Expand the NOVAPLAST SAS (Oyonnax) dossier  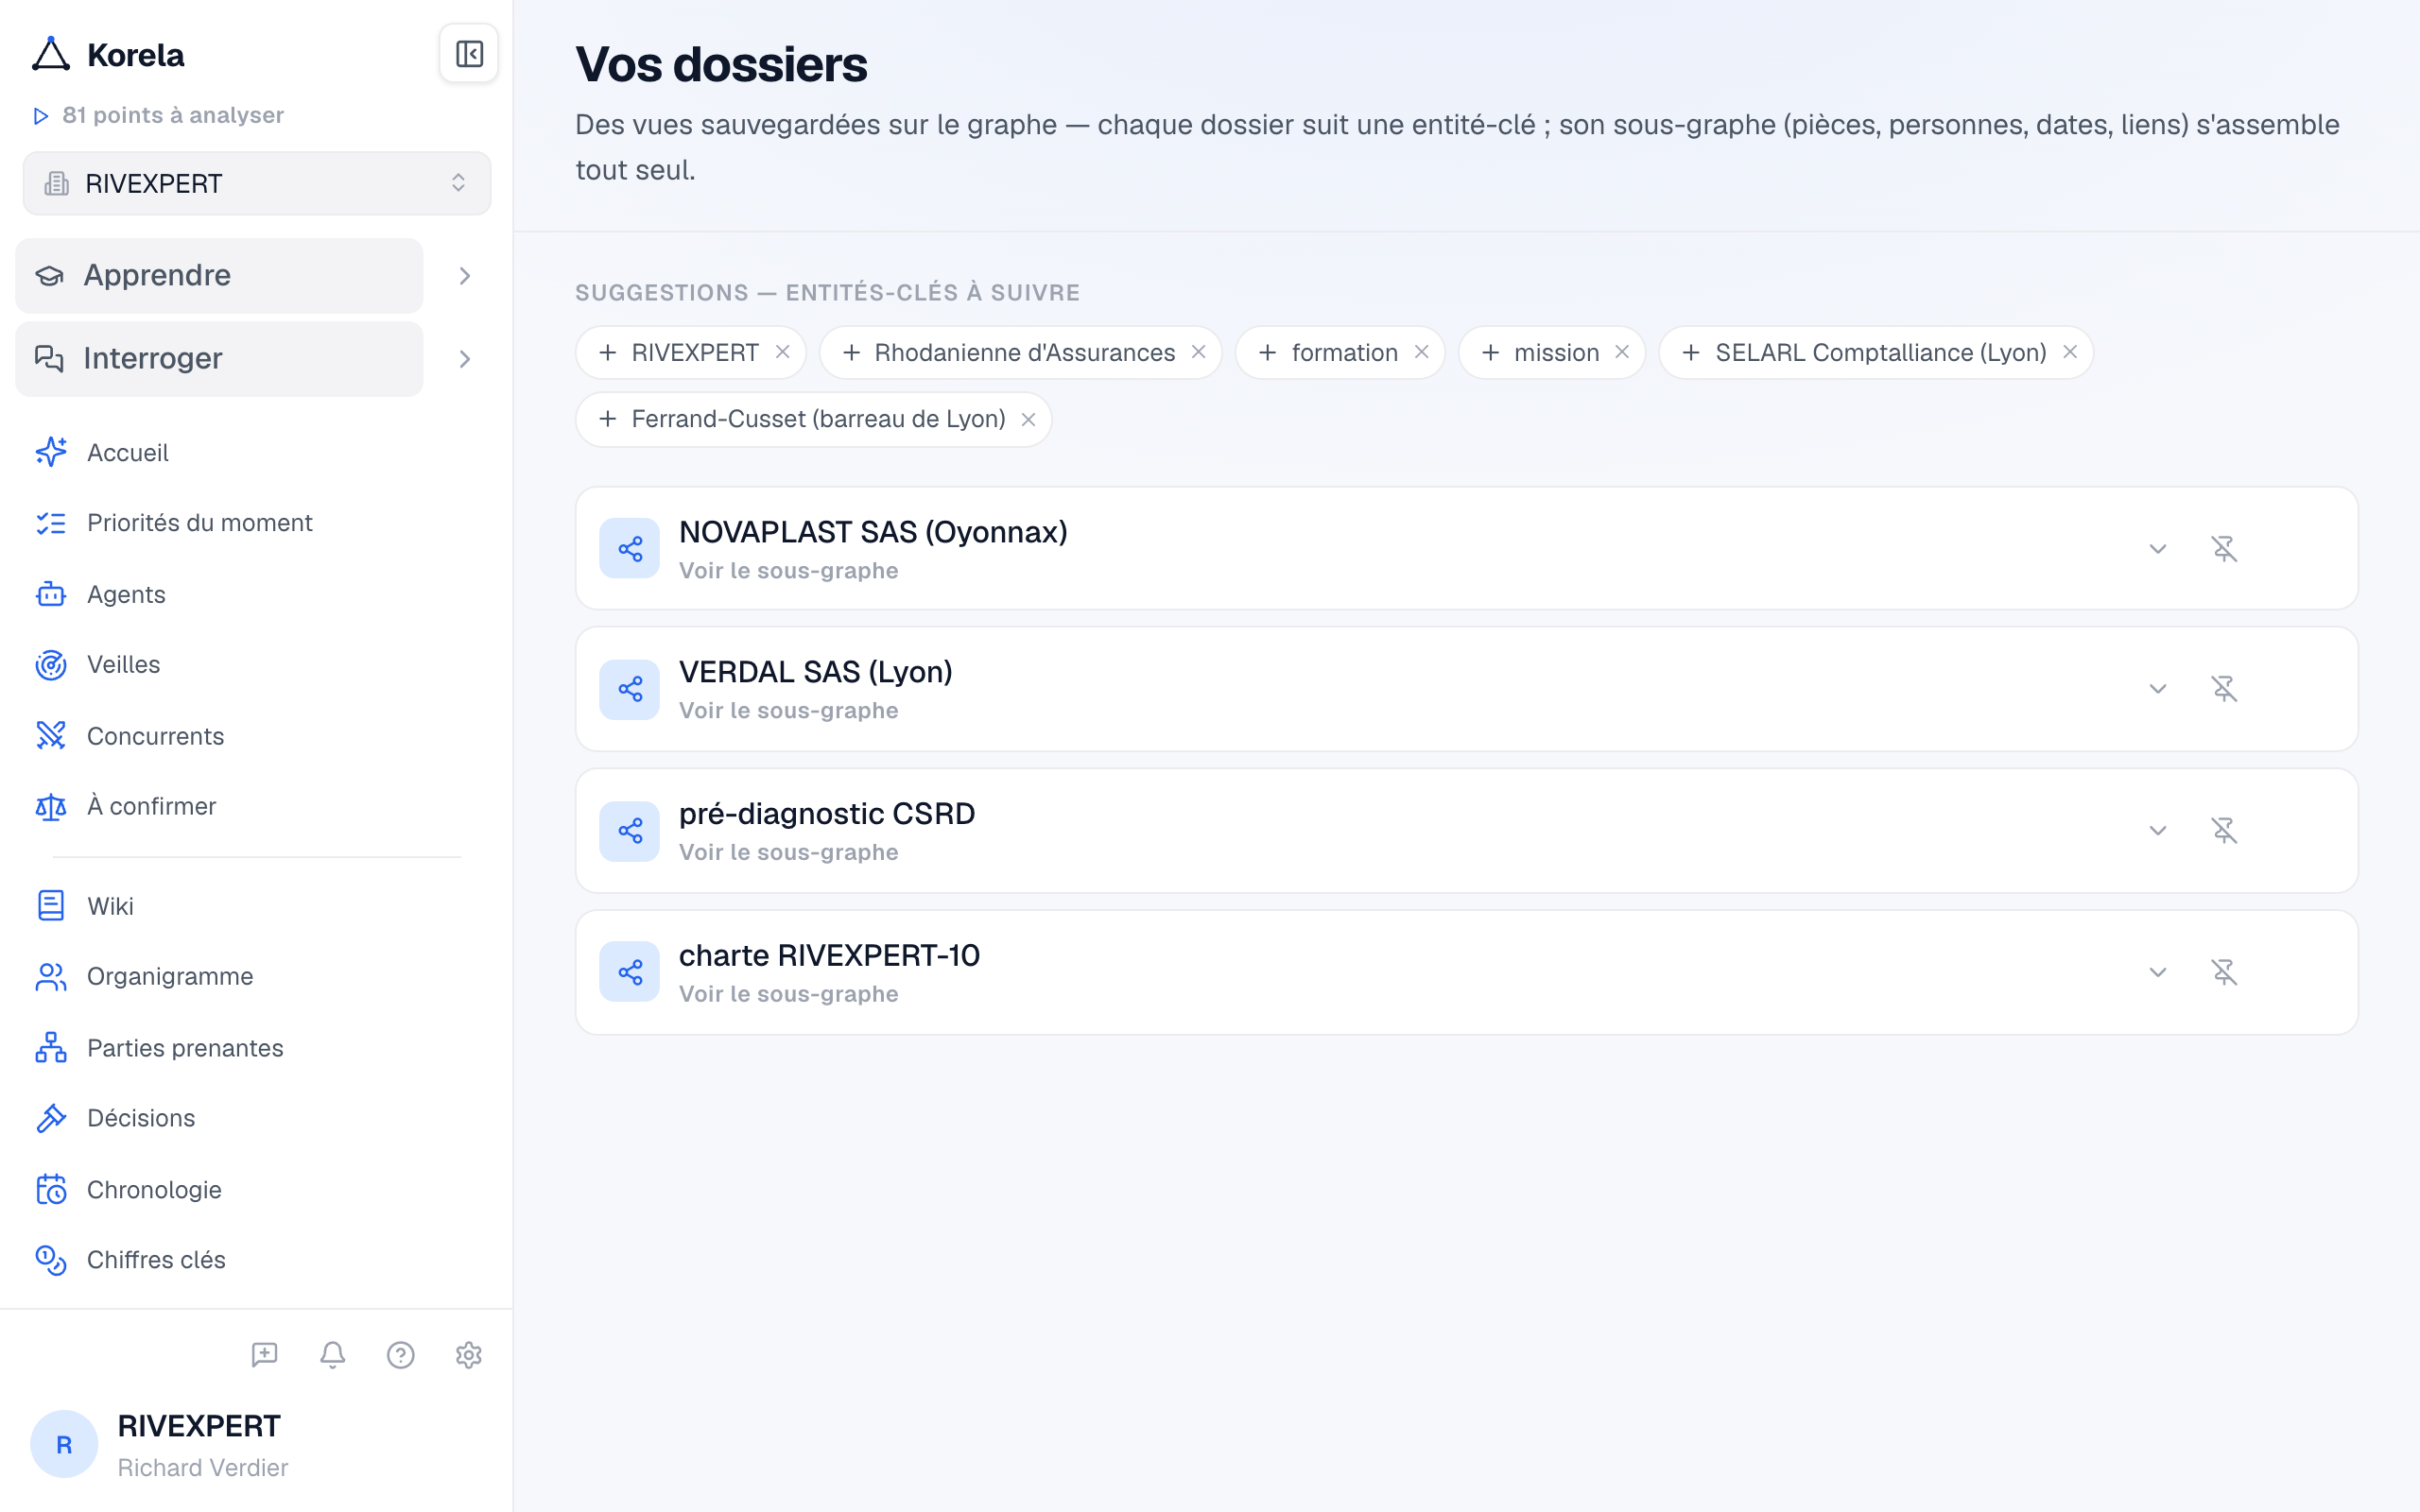tap(2158, 549)
